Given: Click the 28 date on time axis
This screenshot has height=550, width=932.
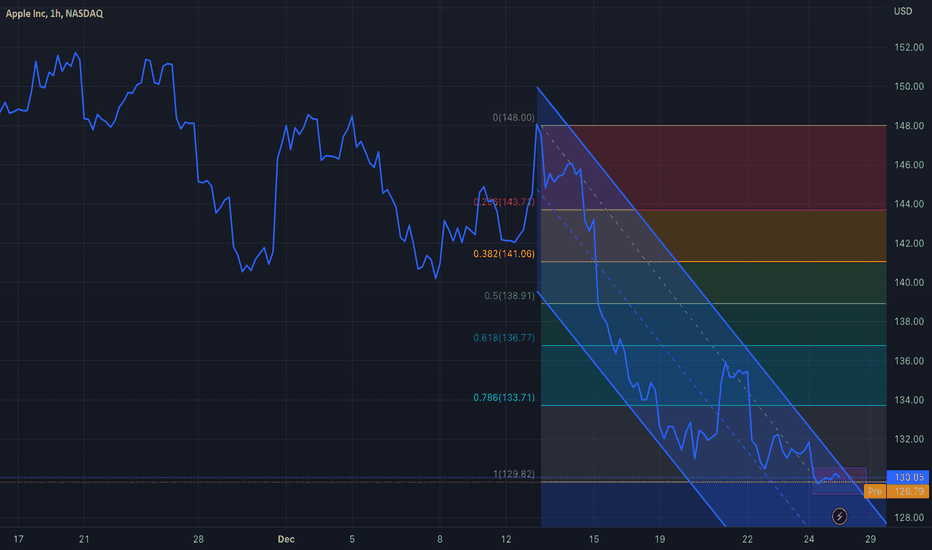Looking at the screenshot, I should pyautogui.click(x=198, y=539).
